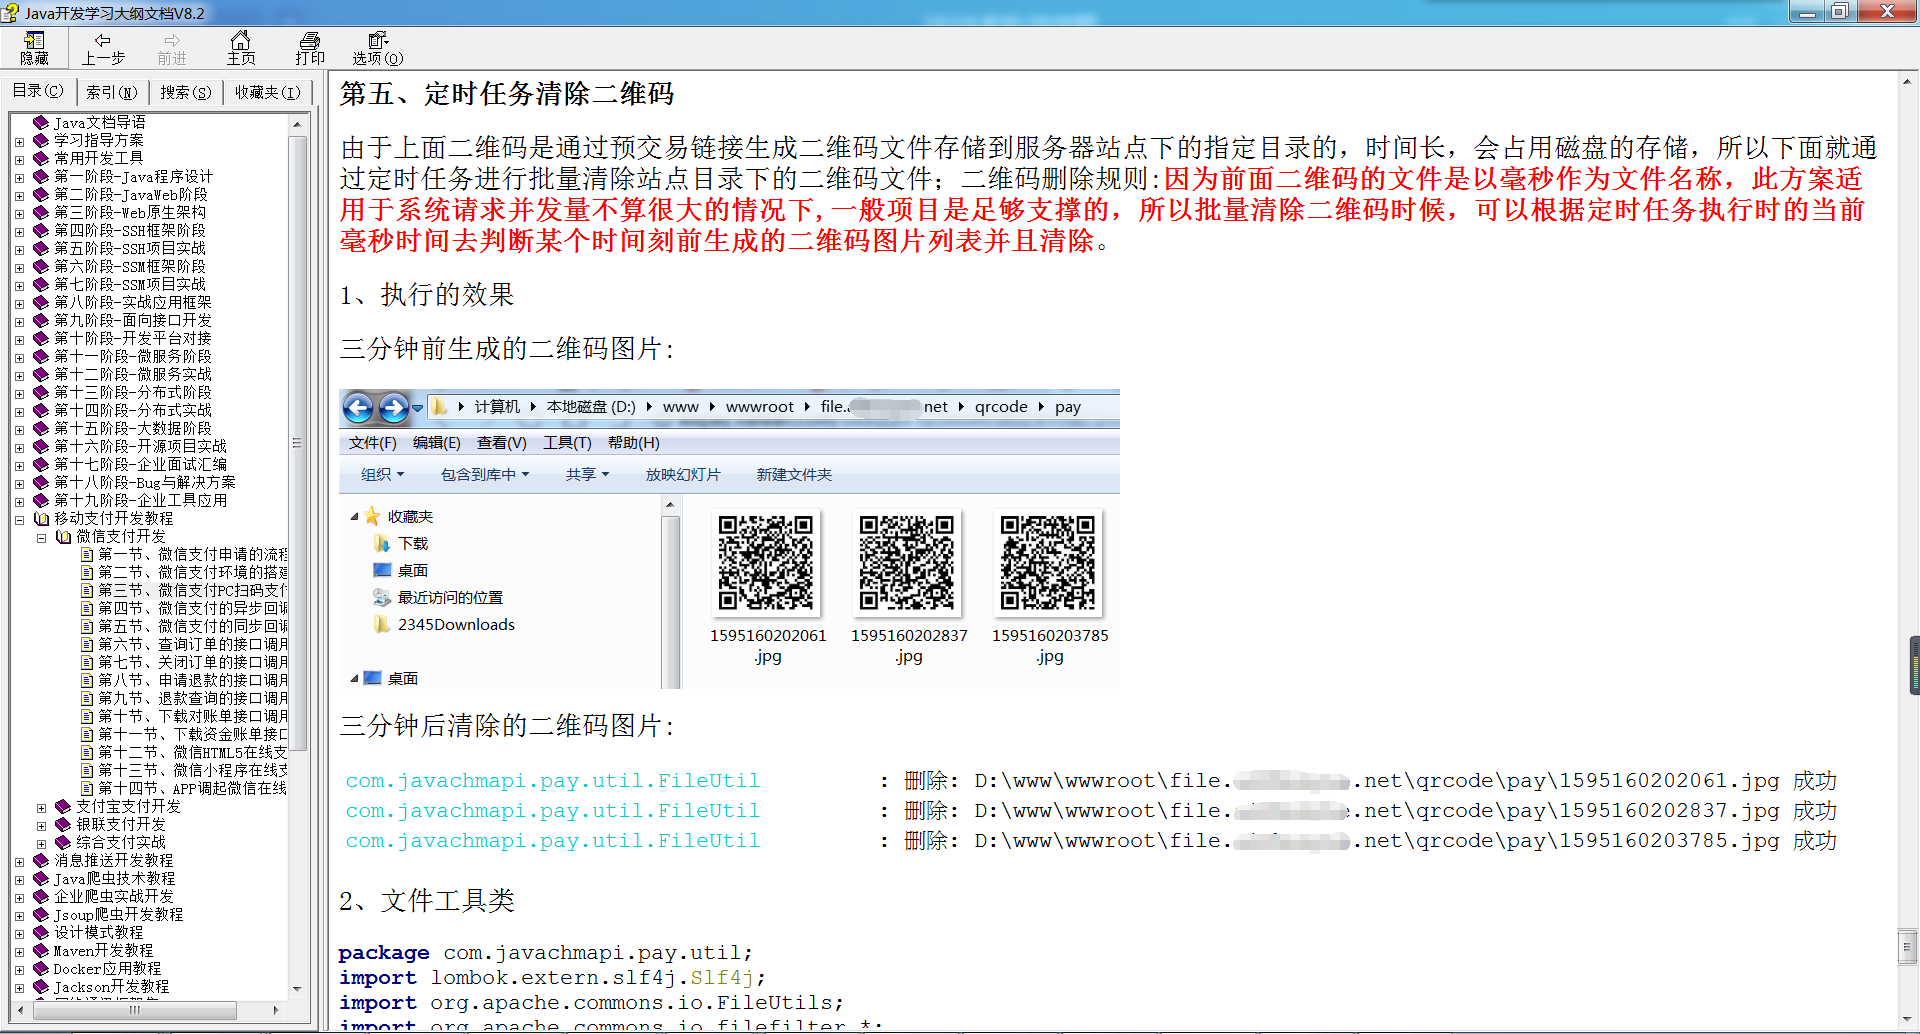Expand the 第一阶段-Java程序设计 node
This screenshot has height=1034, width=1920.
(19, 177)
